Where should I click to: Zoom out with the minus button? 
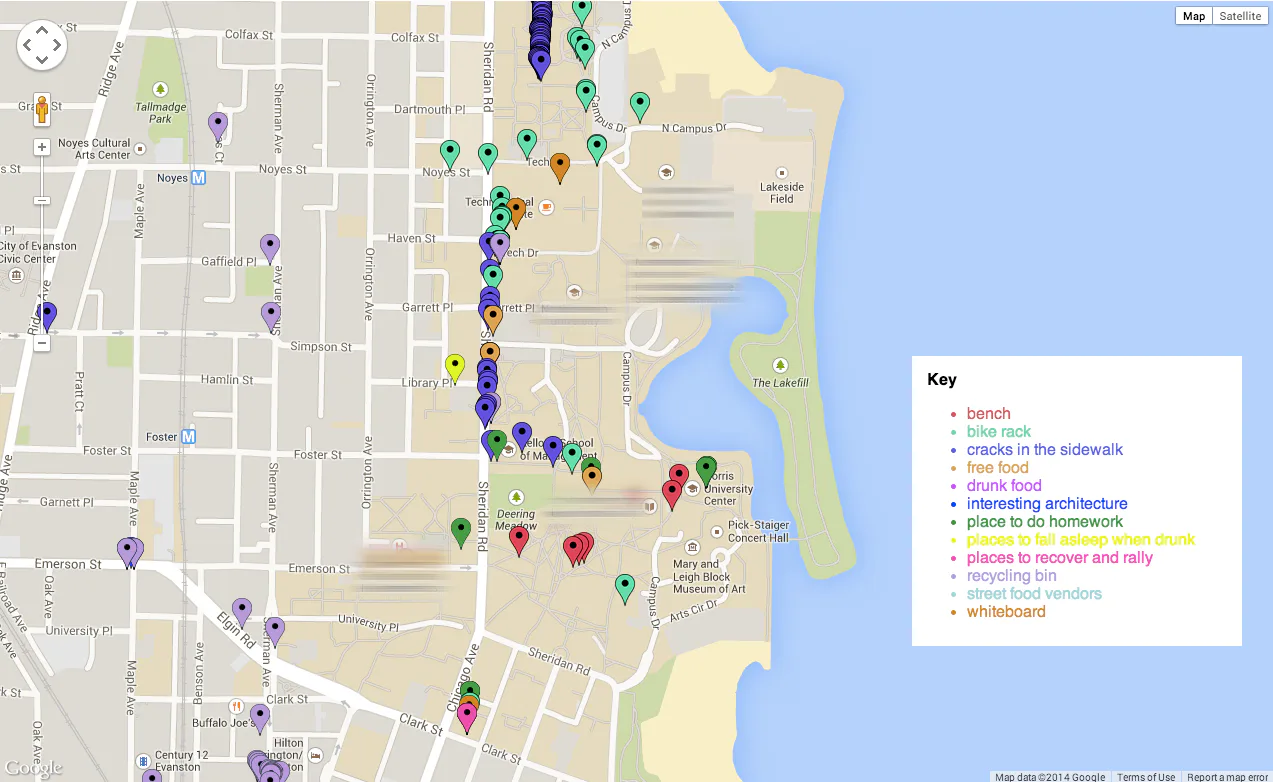coord(42,343)
